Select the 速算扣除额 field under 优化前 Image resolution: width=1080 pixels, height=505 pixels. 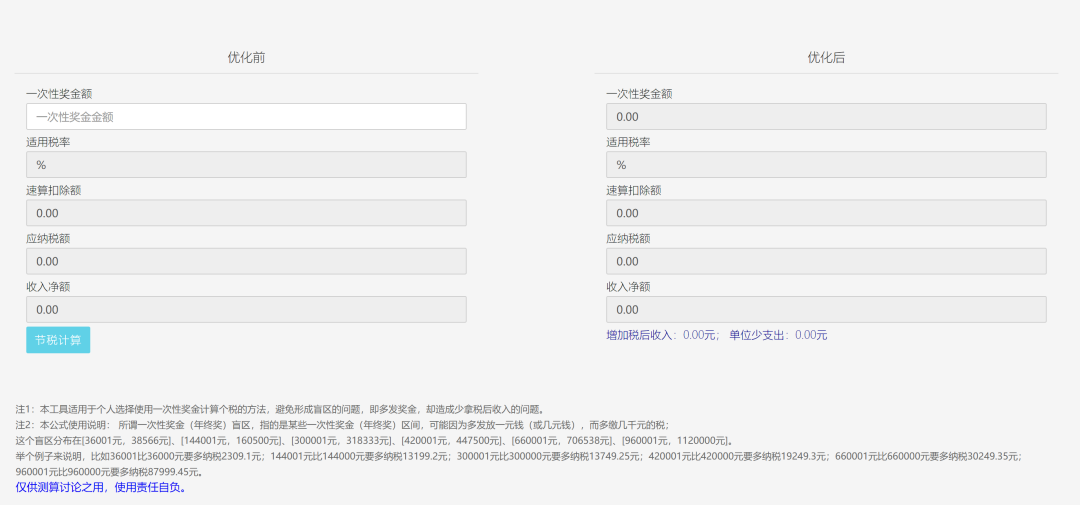pos(246,213)
